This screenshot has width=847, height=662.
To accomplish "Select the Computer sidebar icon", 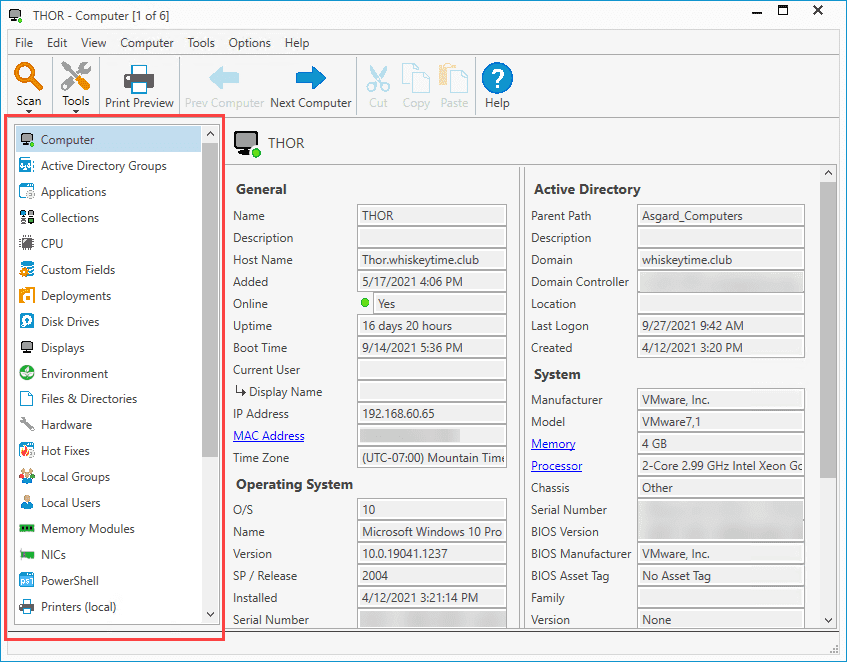I will 27,139.
